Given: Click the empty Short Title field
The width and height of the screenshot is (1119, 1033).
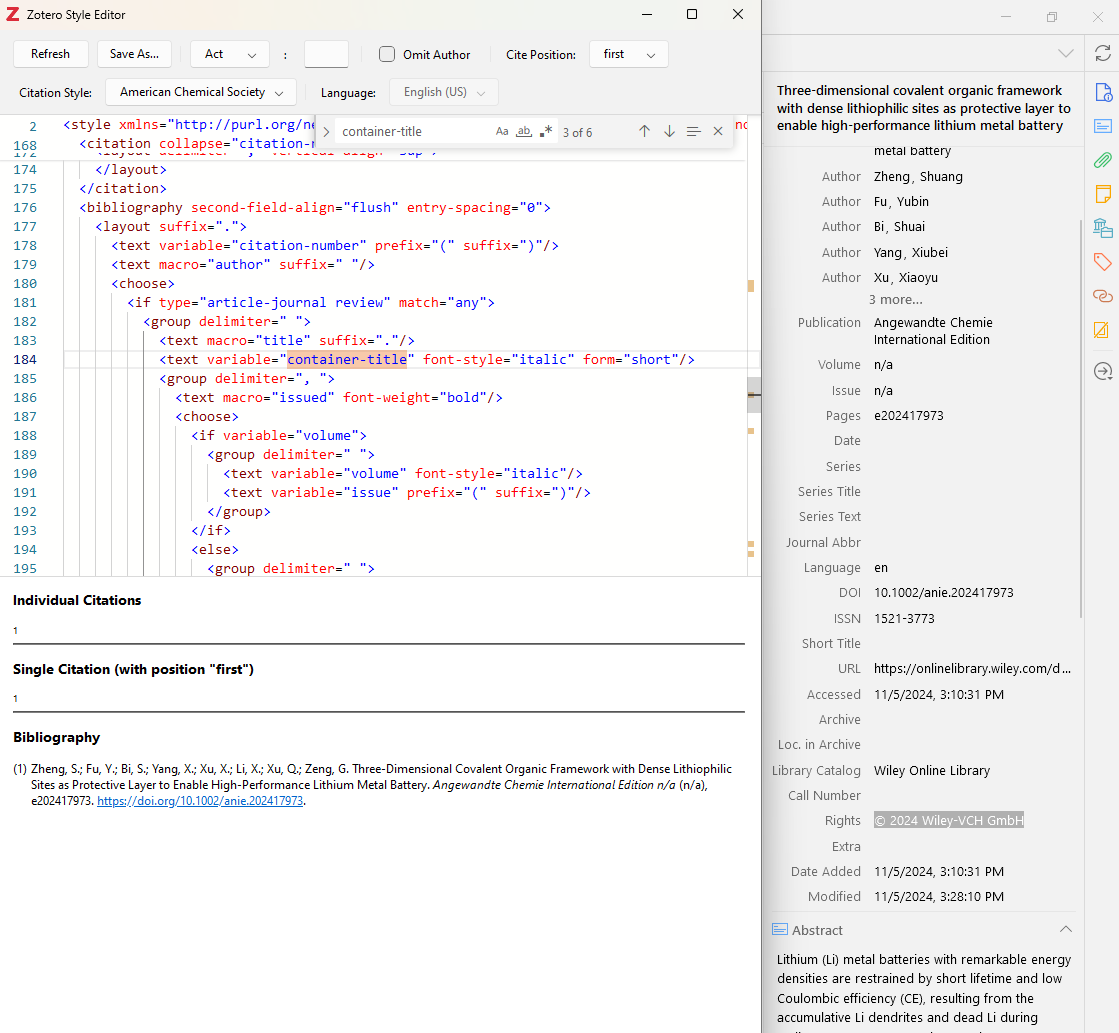Looking at the screenshot, I should (x=971, y=643).
